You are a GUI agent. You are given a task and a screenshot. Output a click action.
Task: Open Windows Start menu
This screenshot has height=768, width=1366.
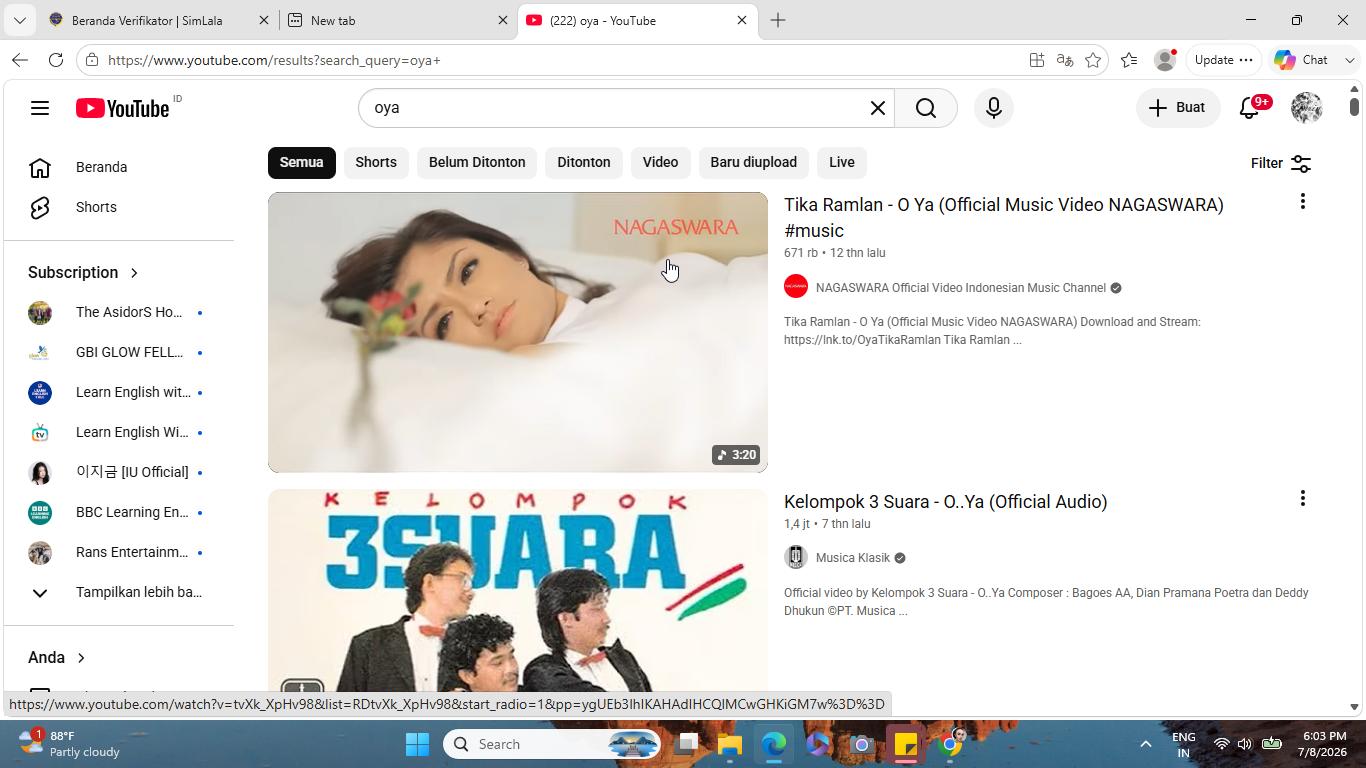click(418, 744)
